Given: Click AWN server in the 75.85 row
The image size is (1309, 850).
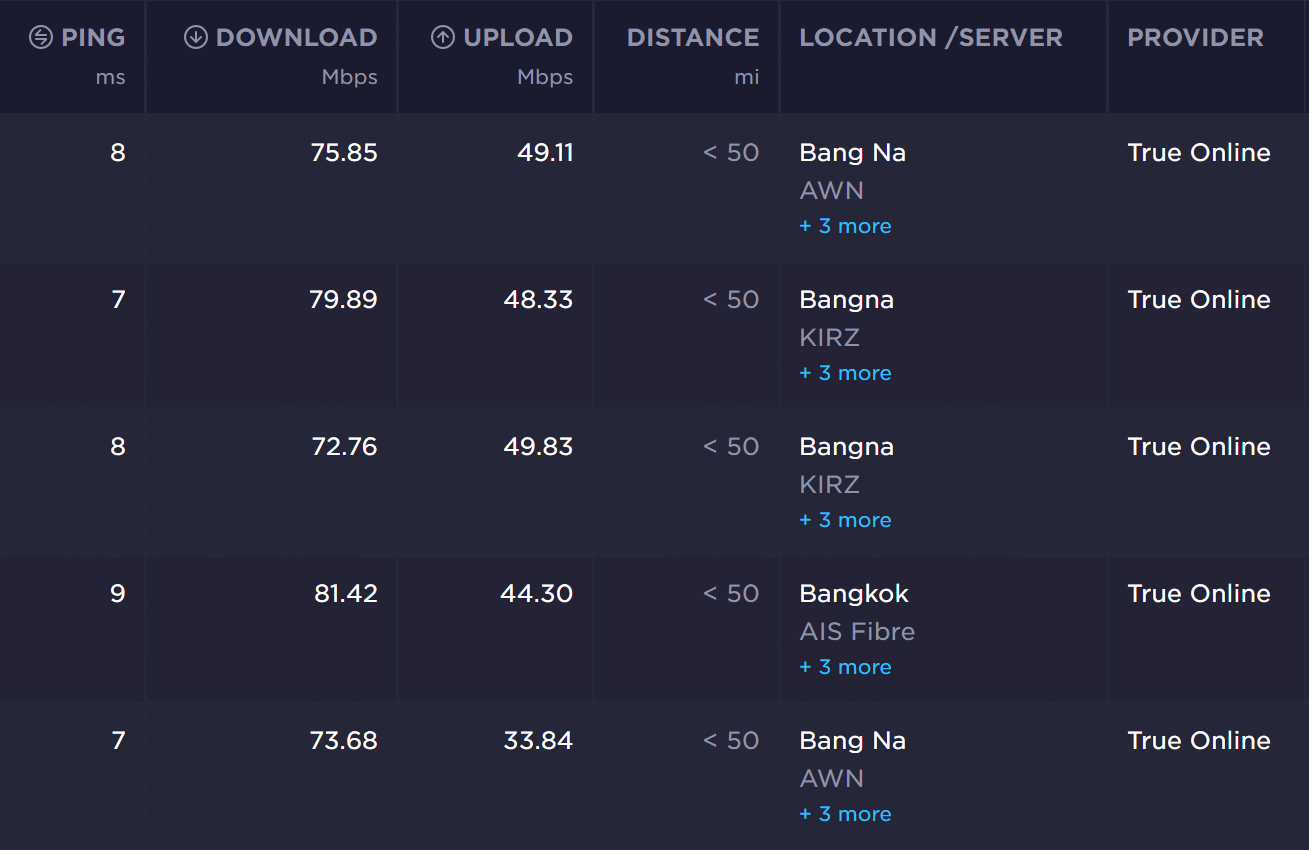Looking at the screenshot, I should point(831,191).
